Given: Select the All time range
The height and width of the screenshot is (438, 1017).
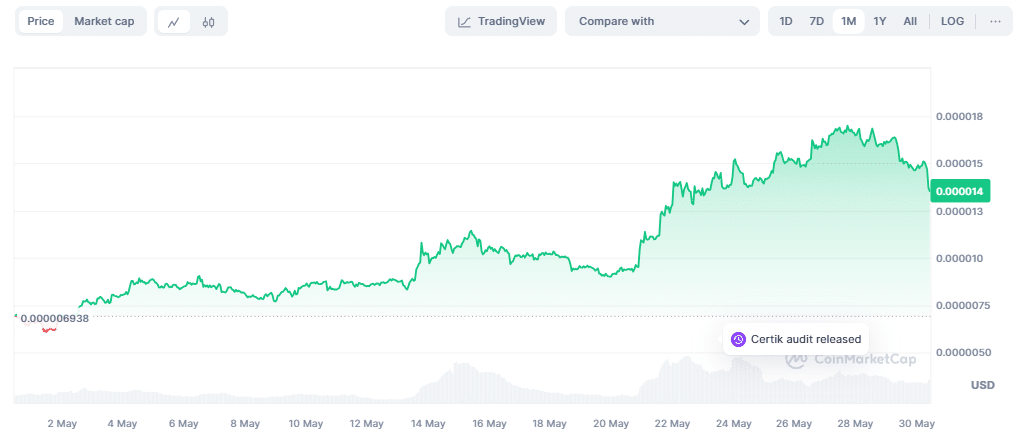Looking at the screenshot, I should coord(910,21).
